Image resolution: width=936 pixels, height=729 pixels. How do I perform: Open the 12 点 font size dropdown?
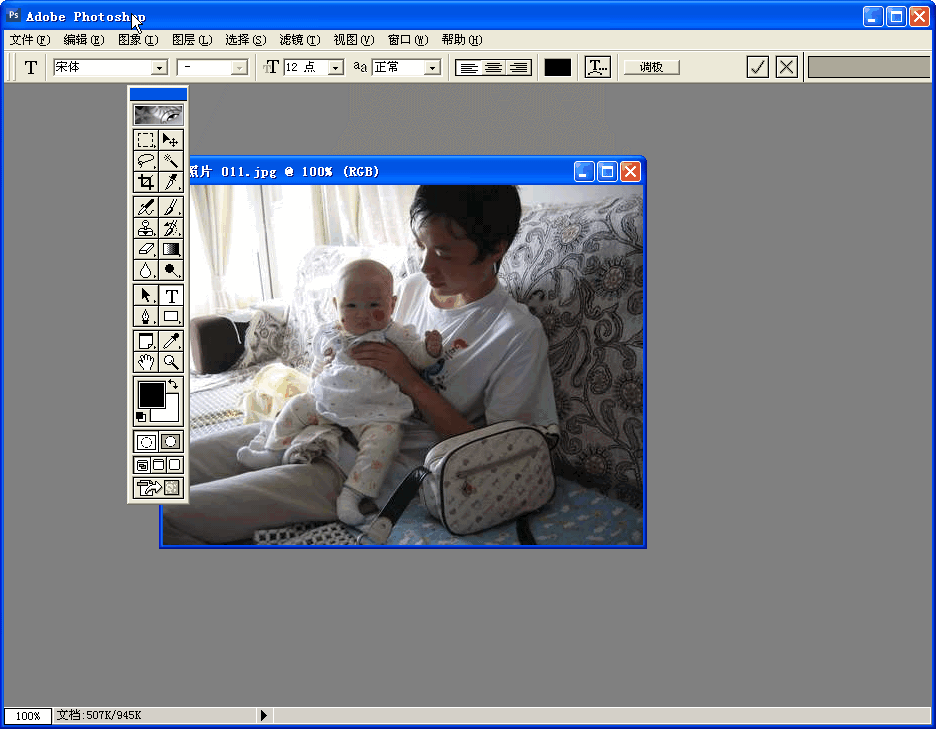(x=334, y=67)
